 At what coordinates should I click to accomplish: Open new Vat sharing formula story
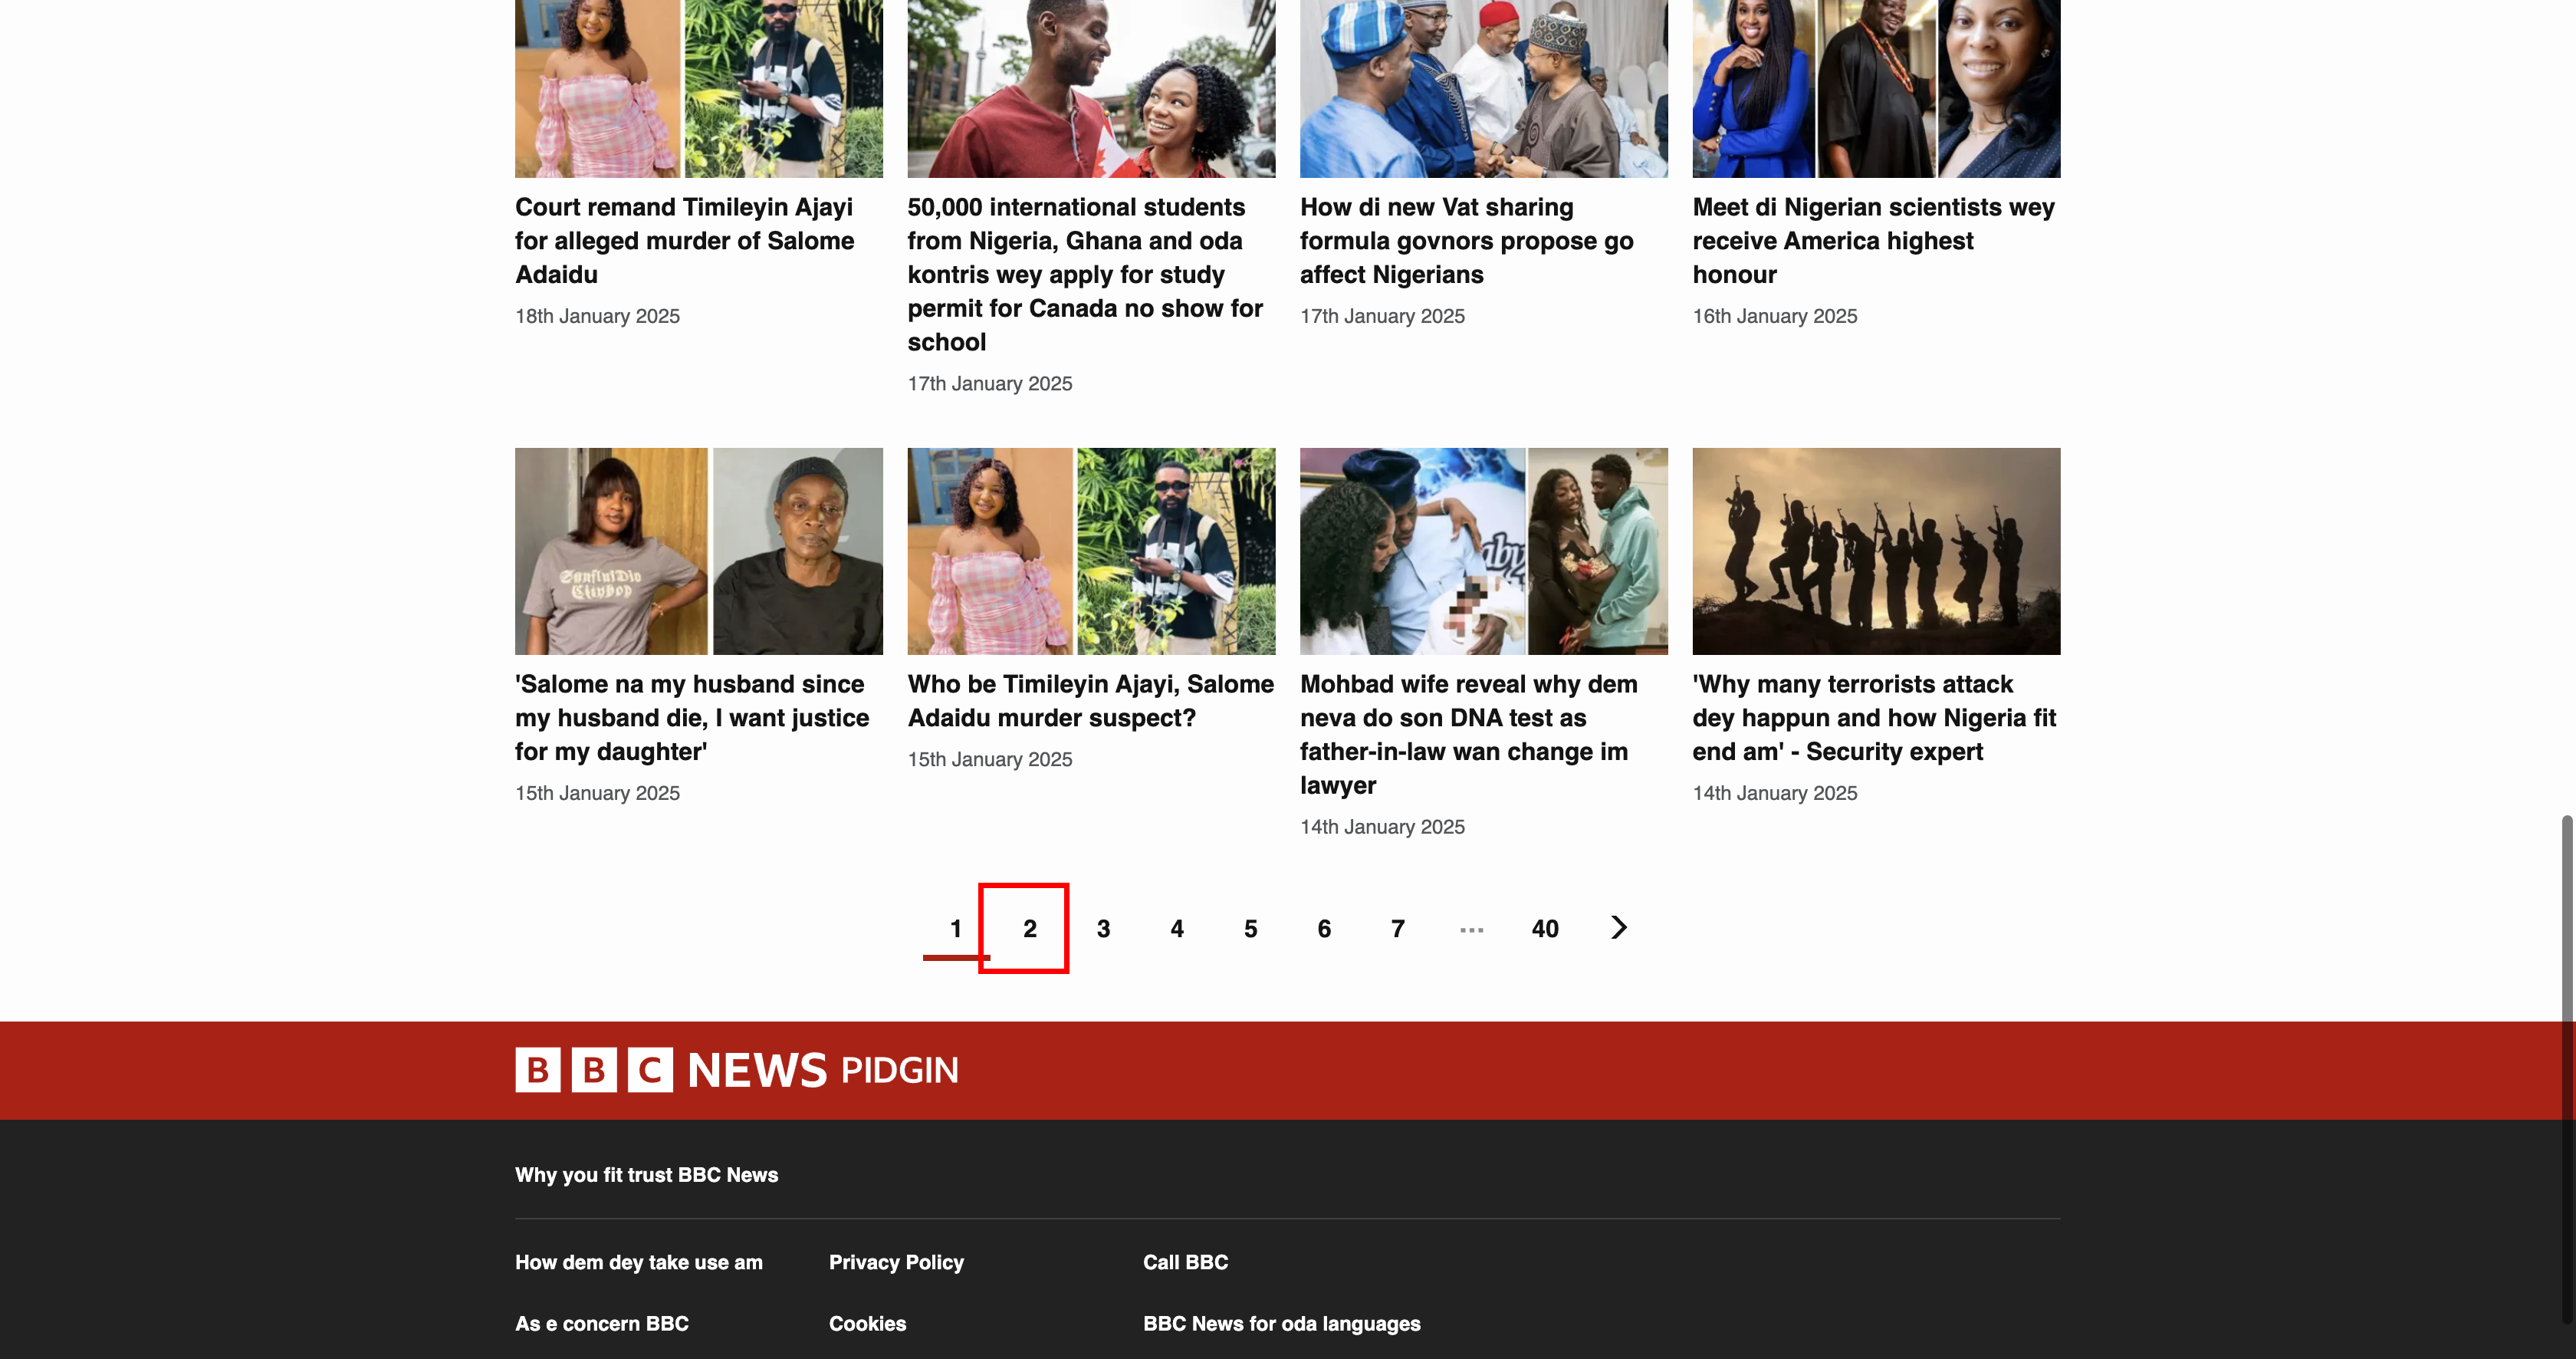tap(1466, 241)
